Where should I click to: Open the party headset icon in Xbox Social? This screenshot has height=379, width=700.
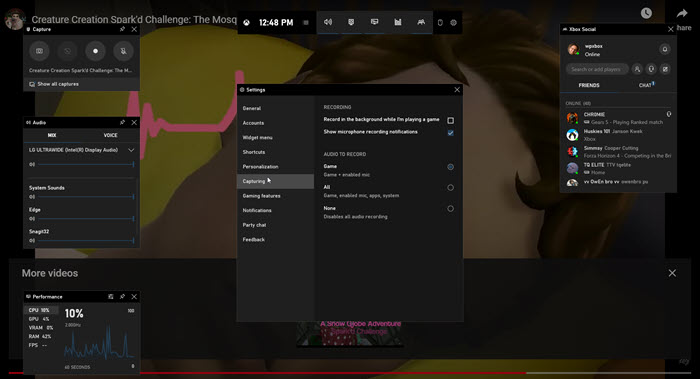point(651,69)
